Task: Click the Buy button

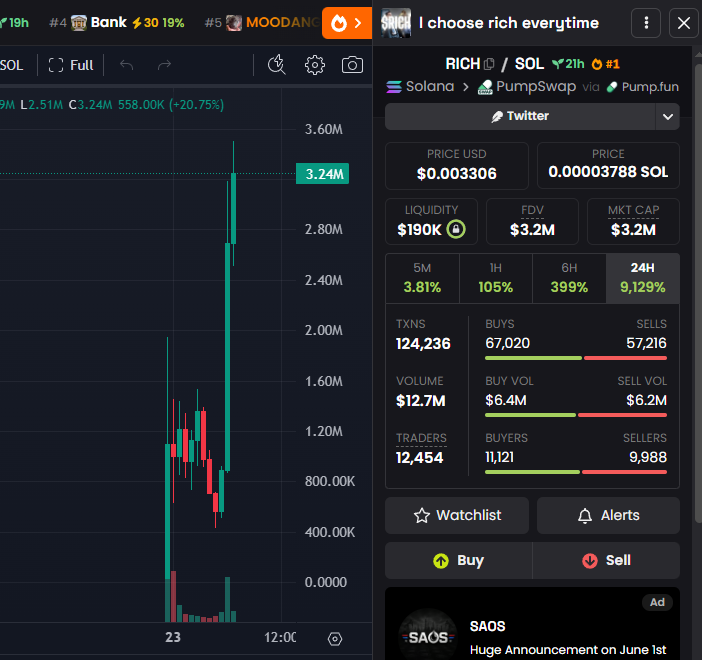Action: tap(458, 561)
